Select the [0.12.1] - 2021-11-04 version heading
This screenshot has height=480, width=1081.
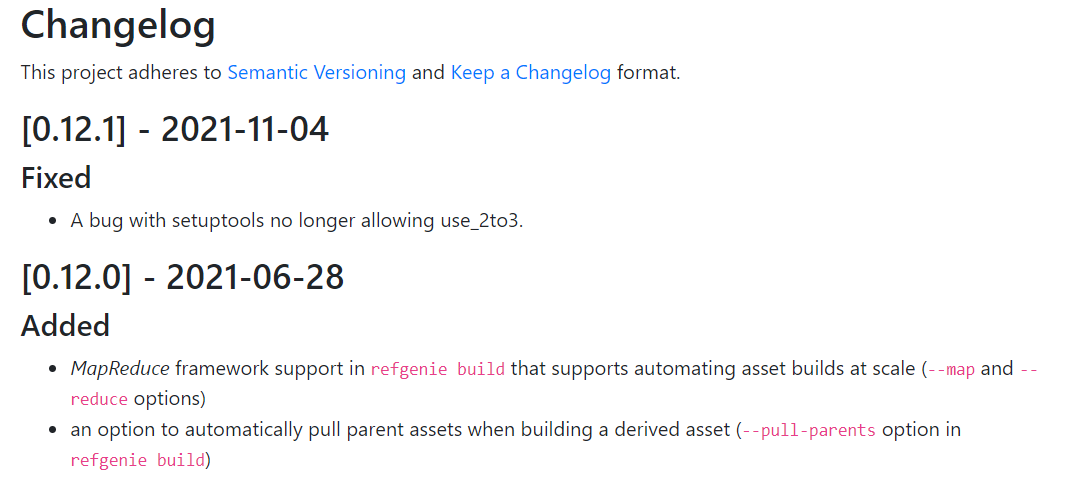[x=175, y=129]
